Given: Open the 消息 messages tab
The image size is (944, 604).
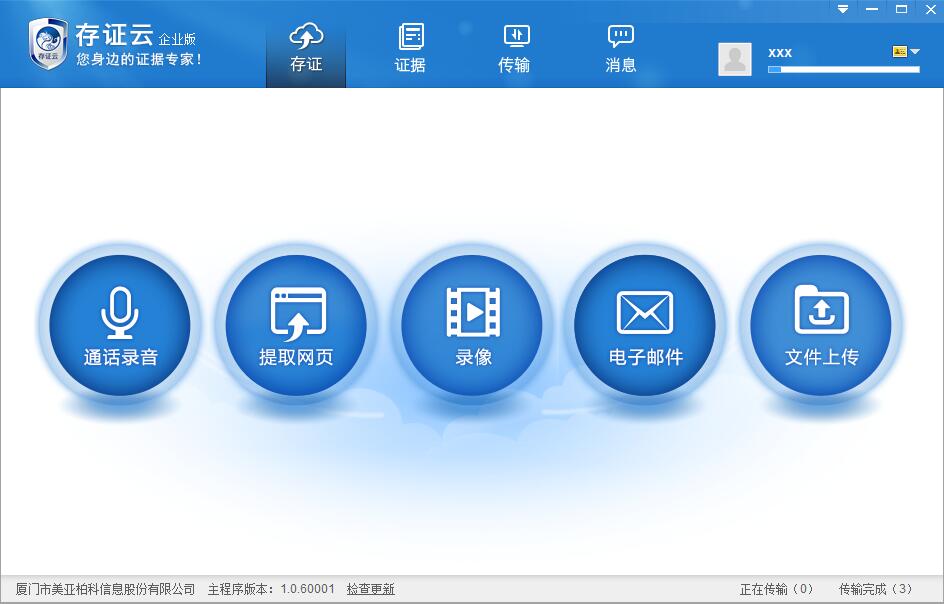Looking at the screenshot, I should (621, 49).
